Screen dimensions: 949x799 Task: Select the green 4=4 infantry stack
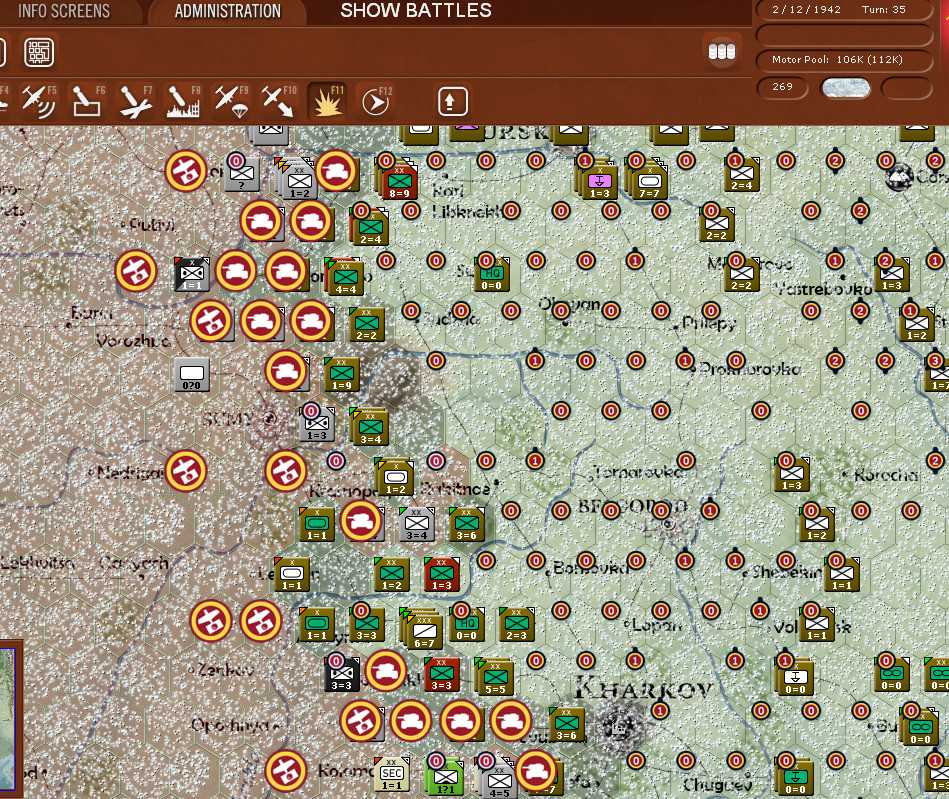point(346,279)
